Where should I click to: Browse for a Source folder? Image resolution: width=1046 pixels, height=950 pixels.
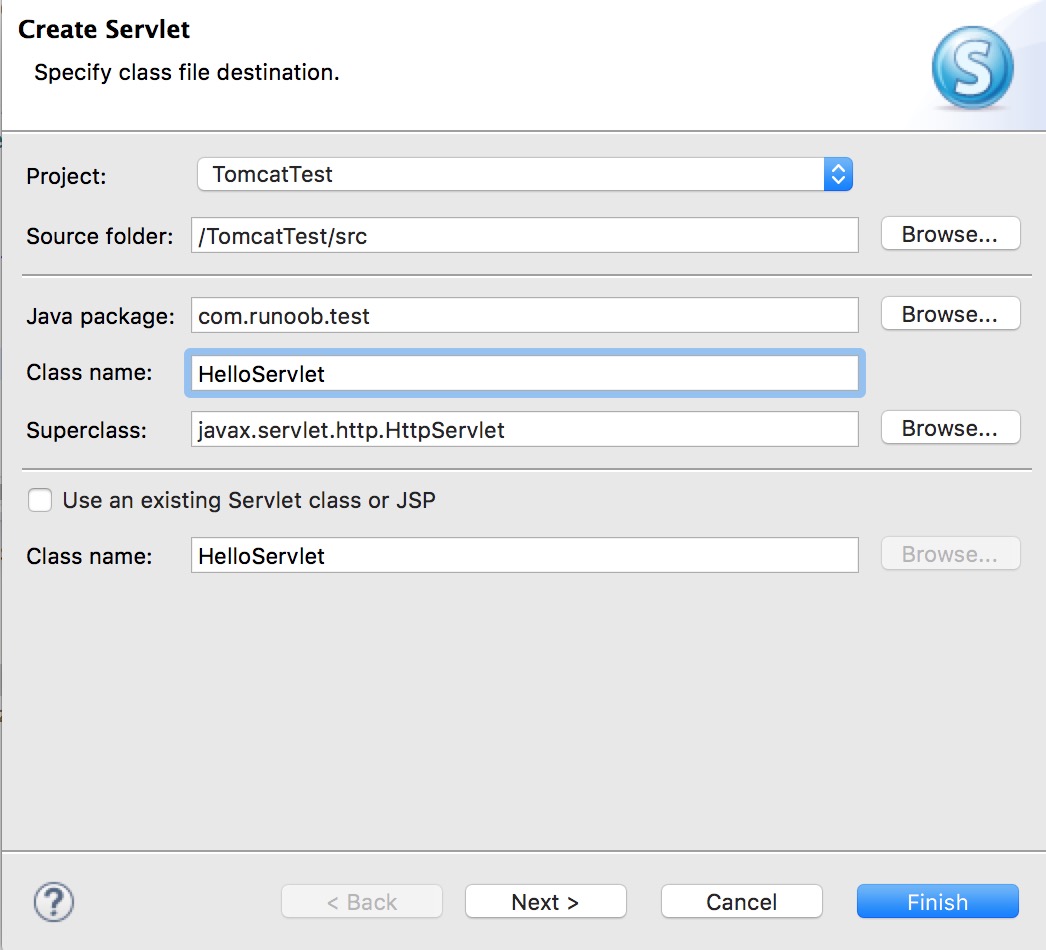point(949,234)
